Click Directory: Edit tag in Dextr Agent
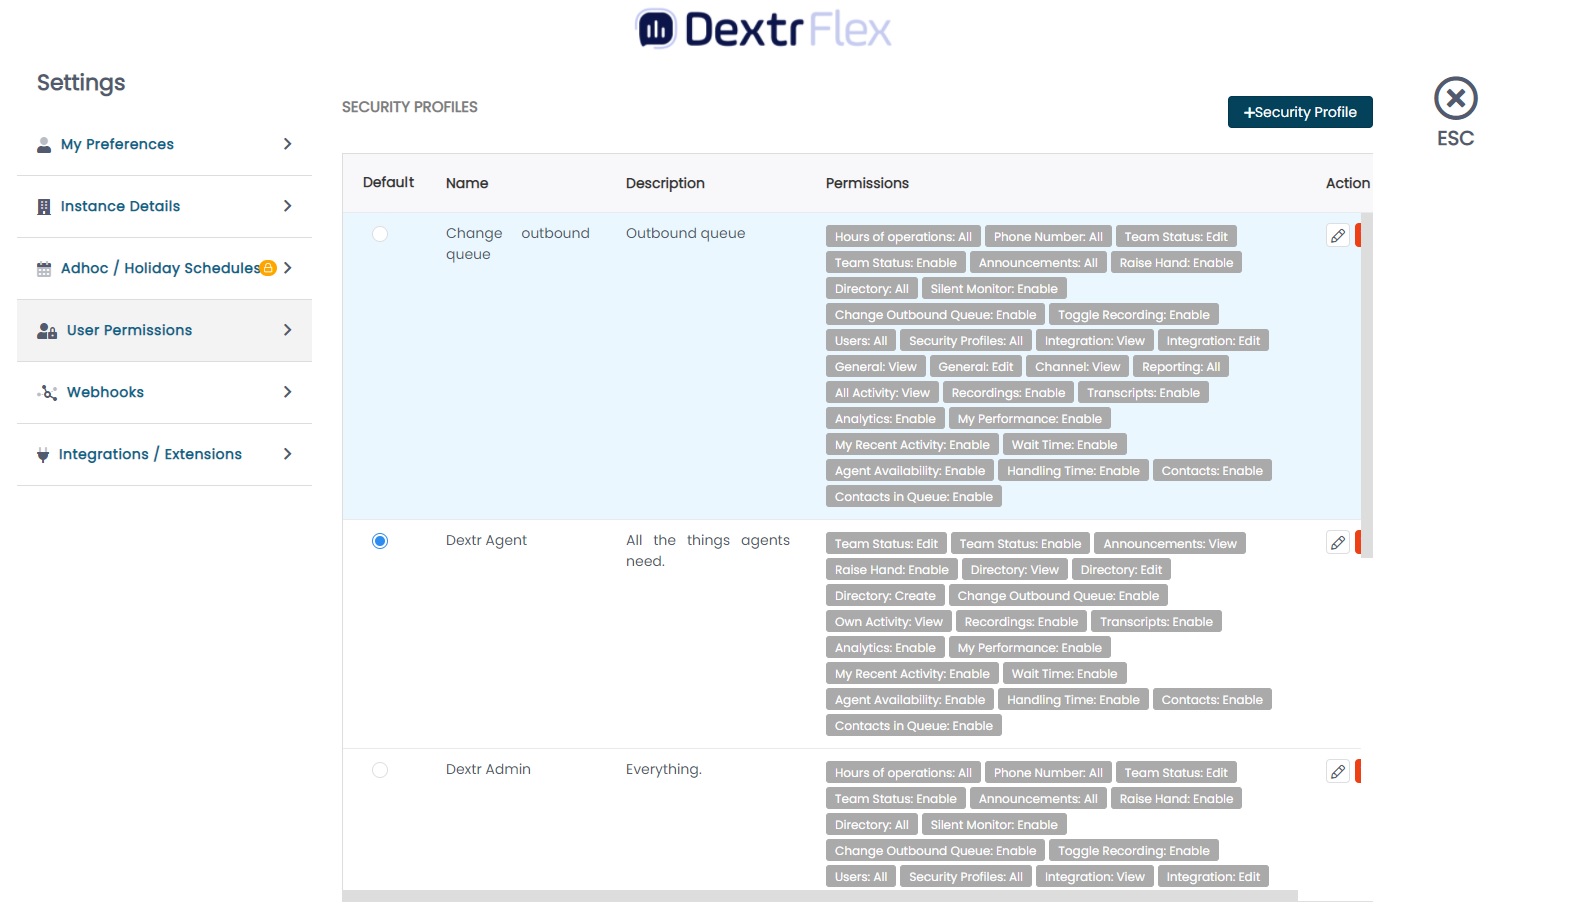 1121,570
